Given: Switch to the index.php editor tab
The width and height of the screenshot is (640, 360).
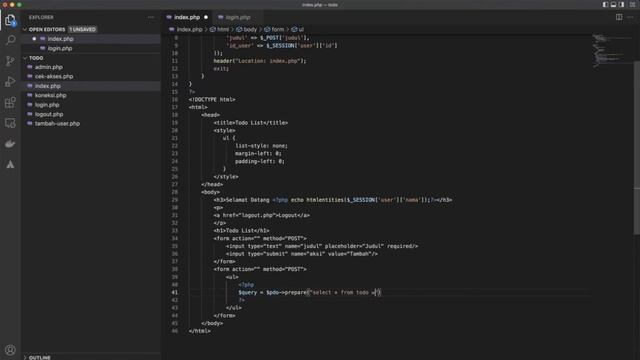Looking at the screenshot, I should coord(187,17).
